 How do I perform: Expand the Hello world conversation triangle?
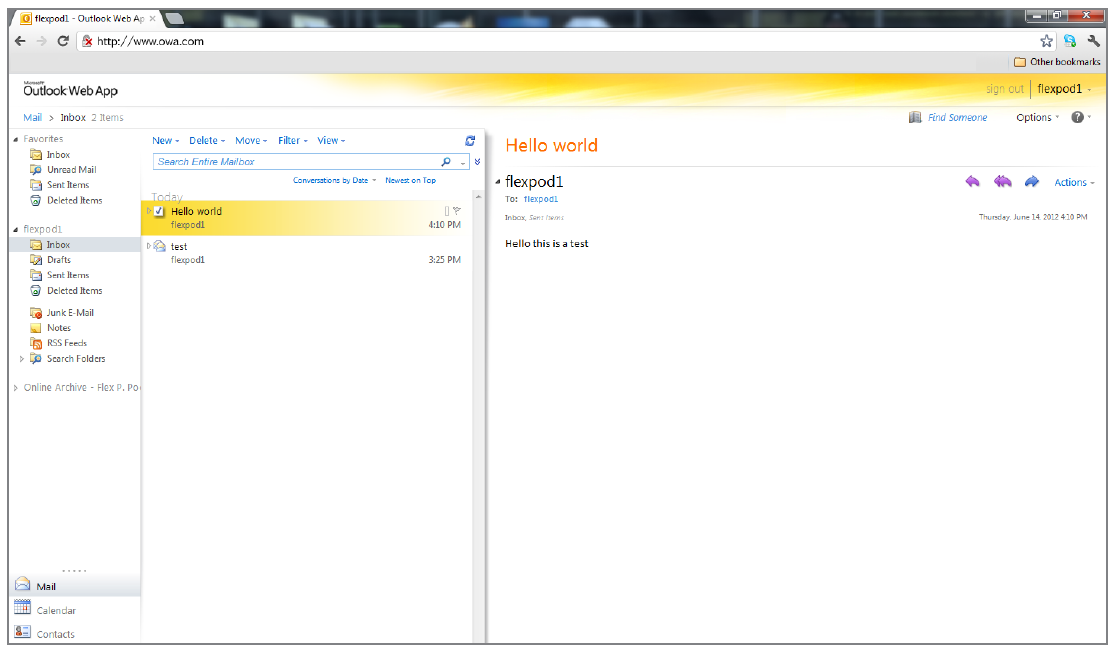click(x=149, y=211)
